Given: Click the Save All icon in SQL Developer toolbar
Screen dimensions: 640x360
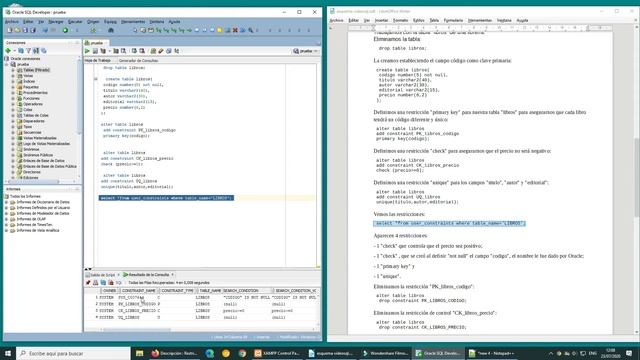Looking at the screenshot, I should [33, 30].
